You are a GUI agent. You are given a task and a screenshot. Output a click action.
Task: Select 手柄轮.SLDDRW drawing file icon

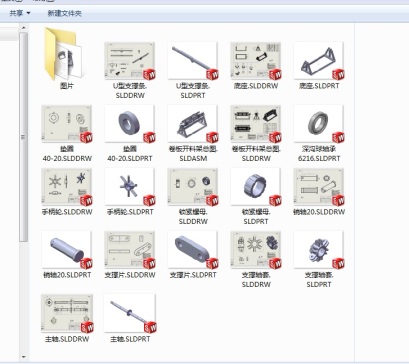[x=67, y=187]
